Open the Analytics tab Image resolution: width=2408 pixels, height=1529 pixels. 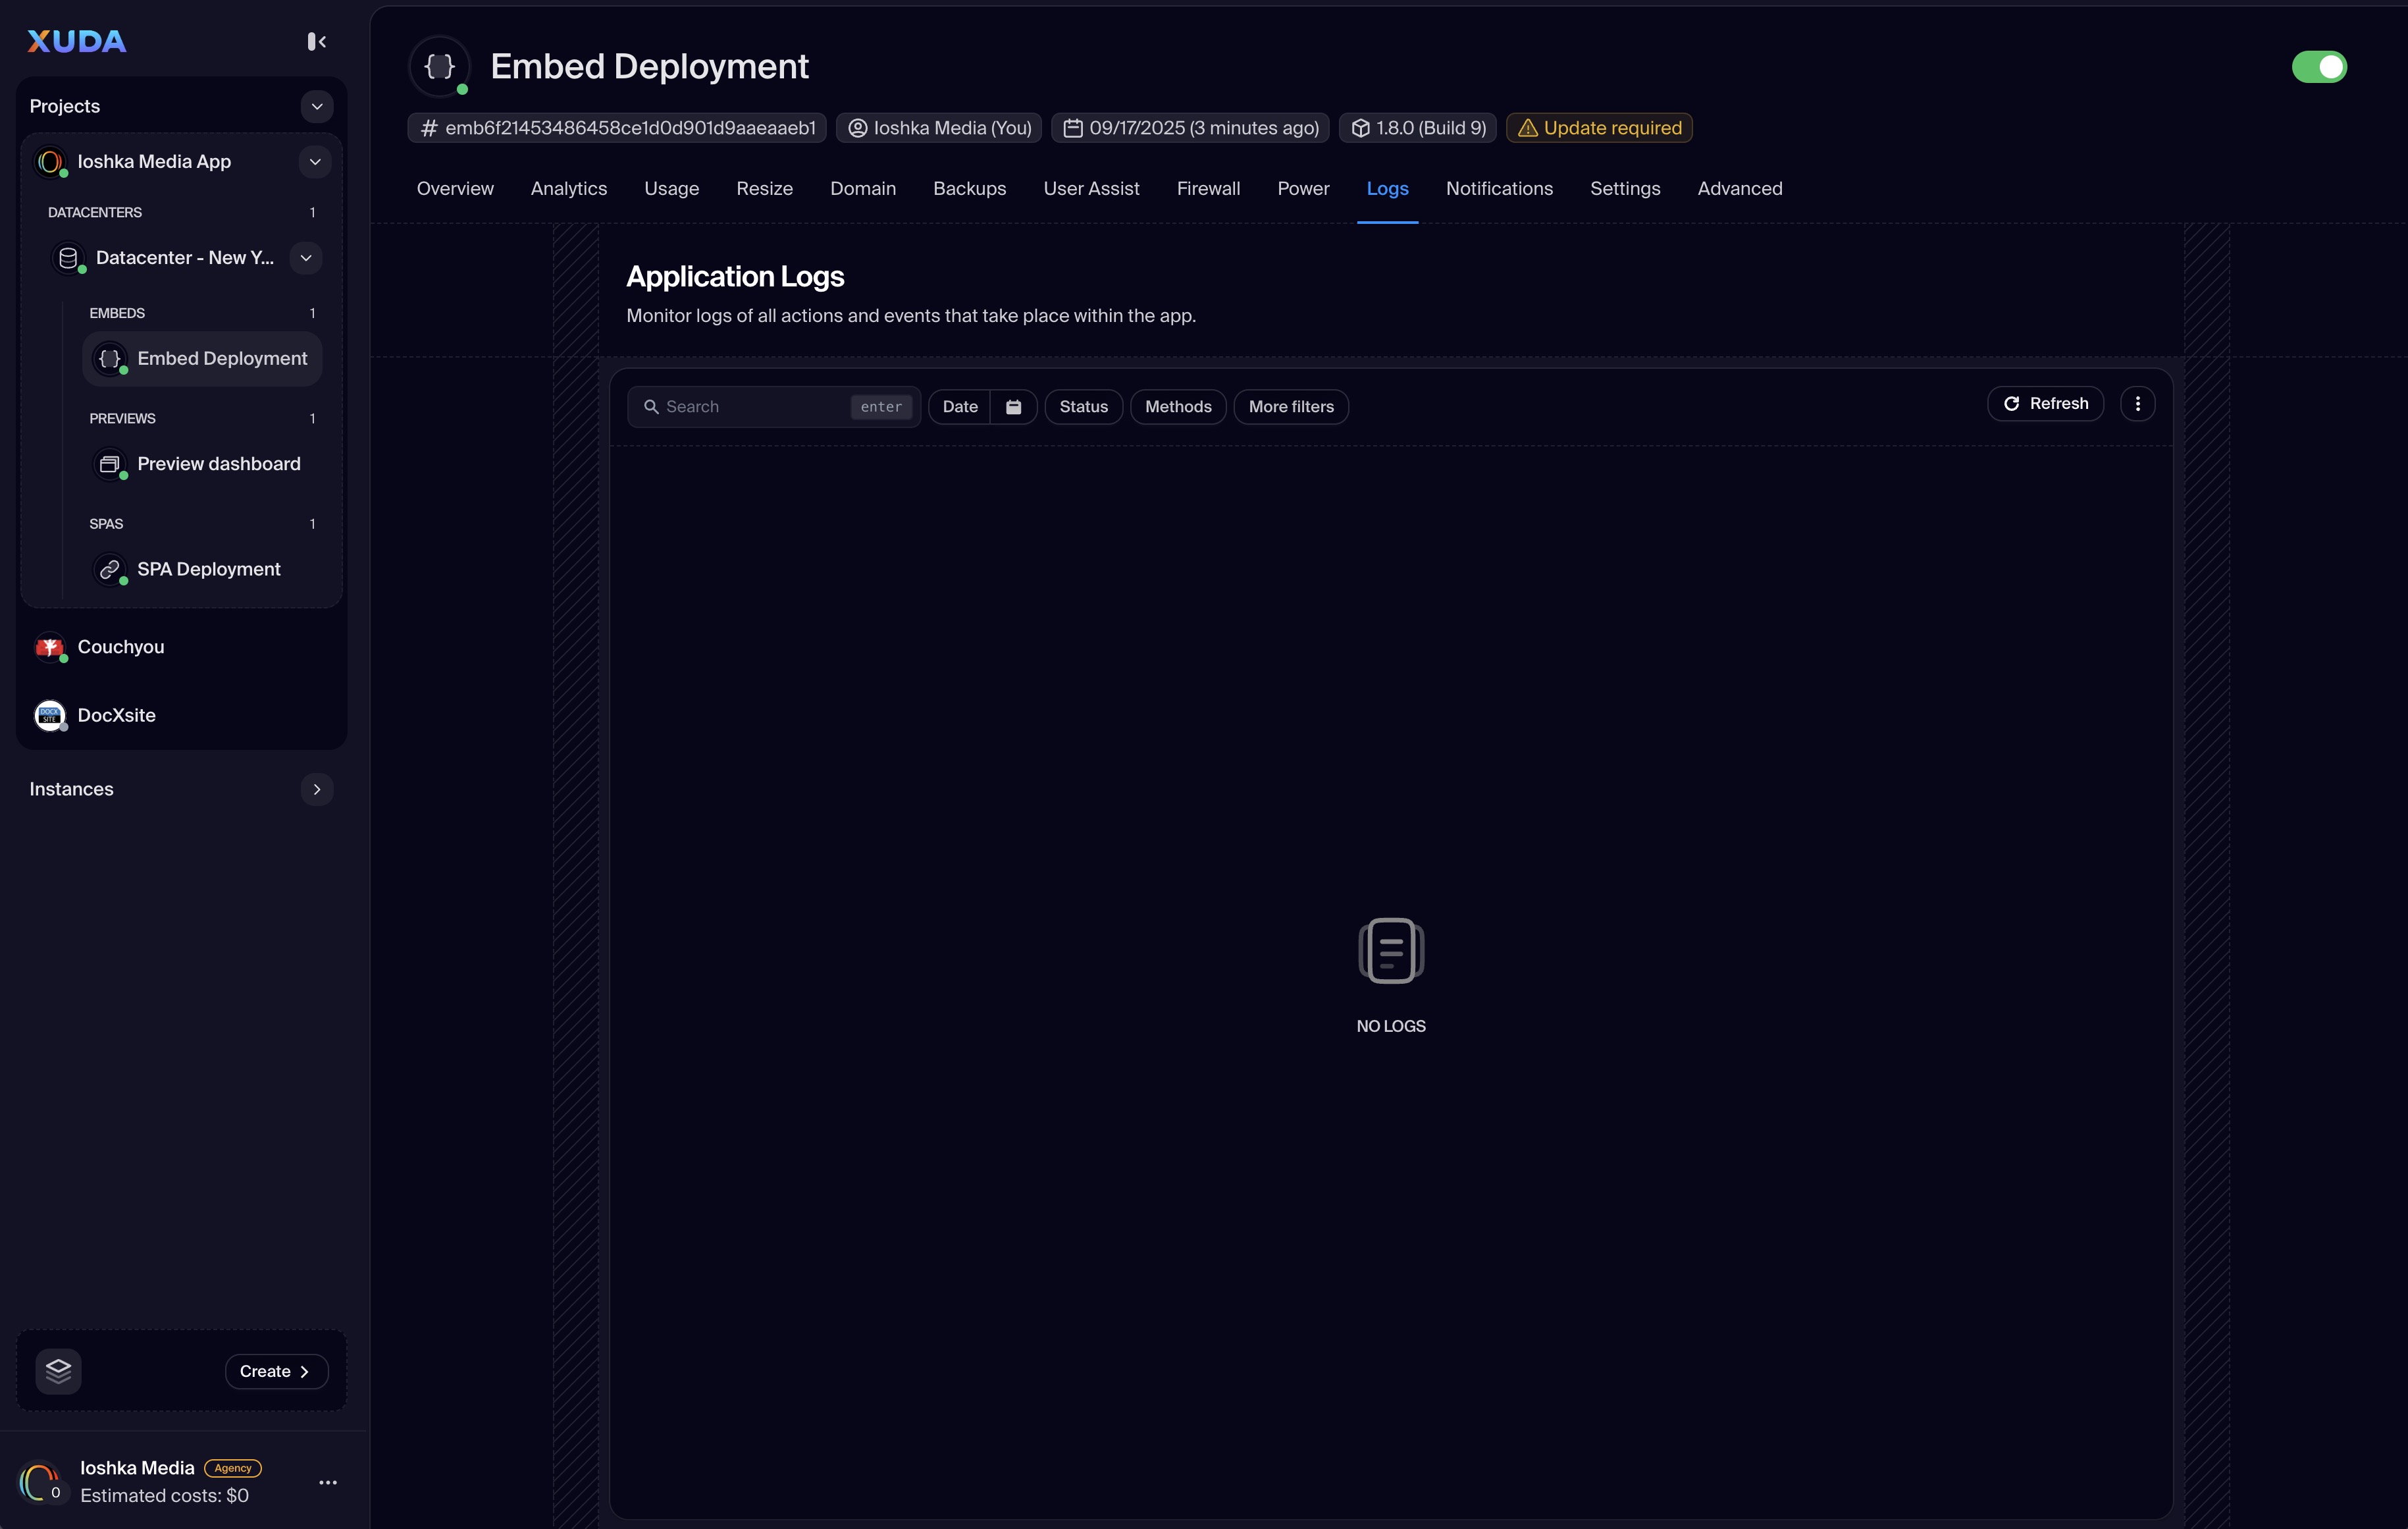pyautogui.click(x=568, y=189)
